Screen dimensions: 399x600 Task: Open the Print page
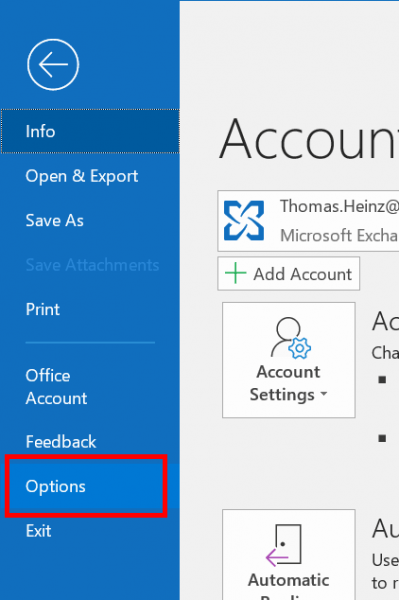click(42, 309)
